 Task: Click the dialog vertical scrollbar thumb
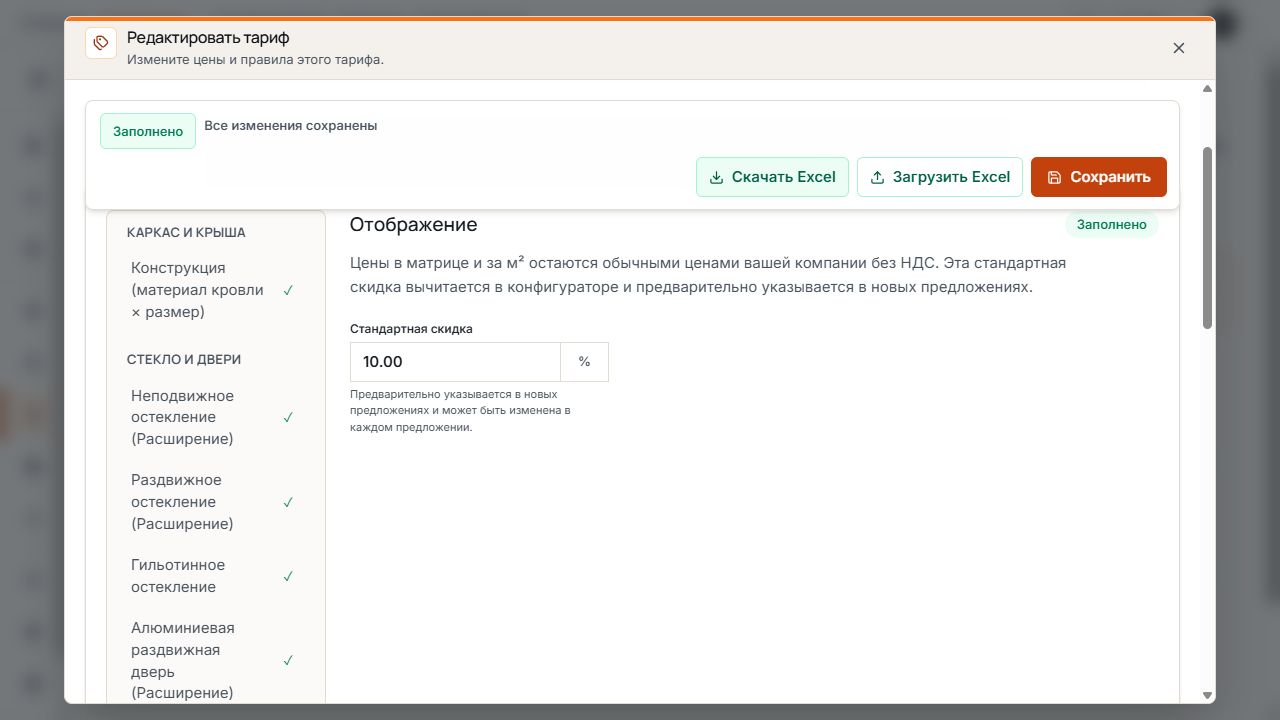point(1207,238)
